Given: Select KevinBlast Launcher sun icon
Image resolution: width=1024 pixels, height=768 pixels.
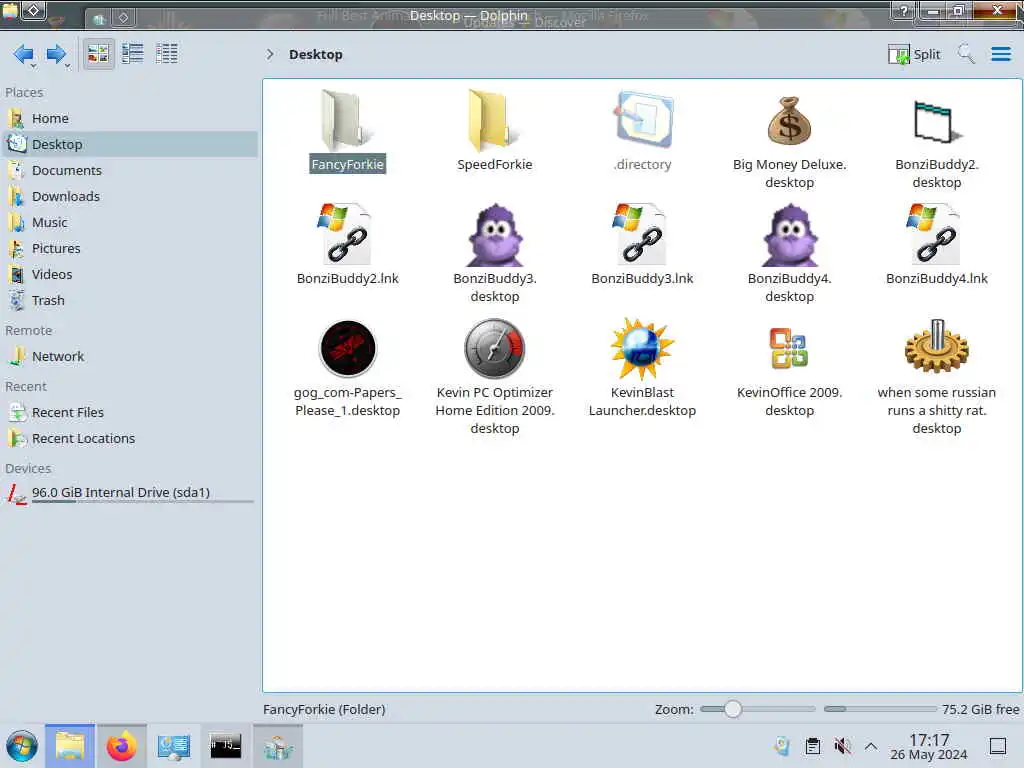Looking at the screenshot, I should point(642,349).
